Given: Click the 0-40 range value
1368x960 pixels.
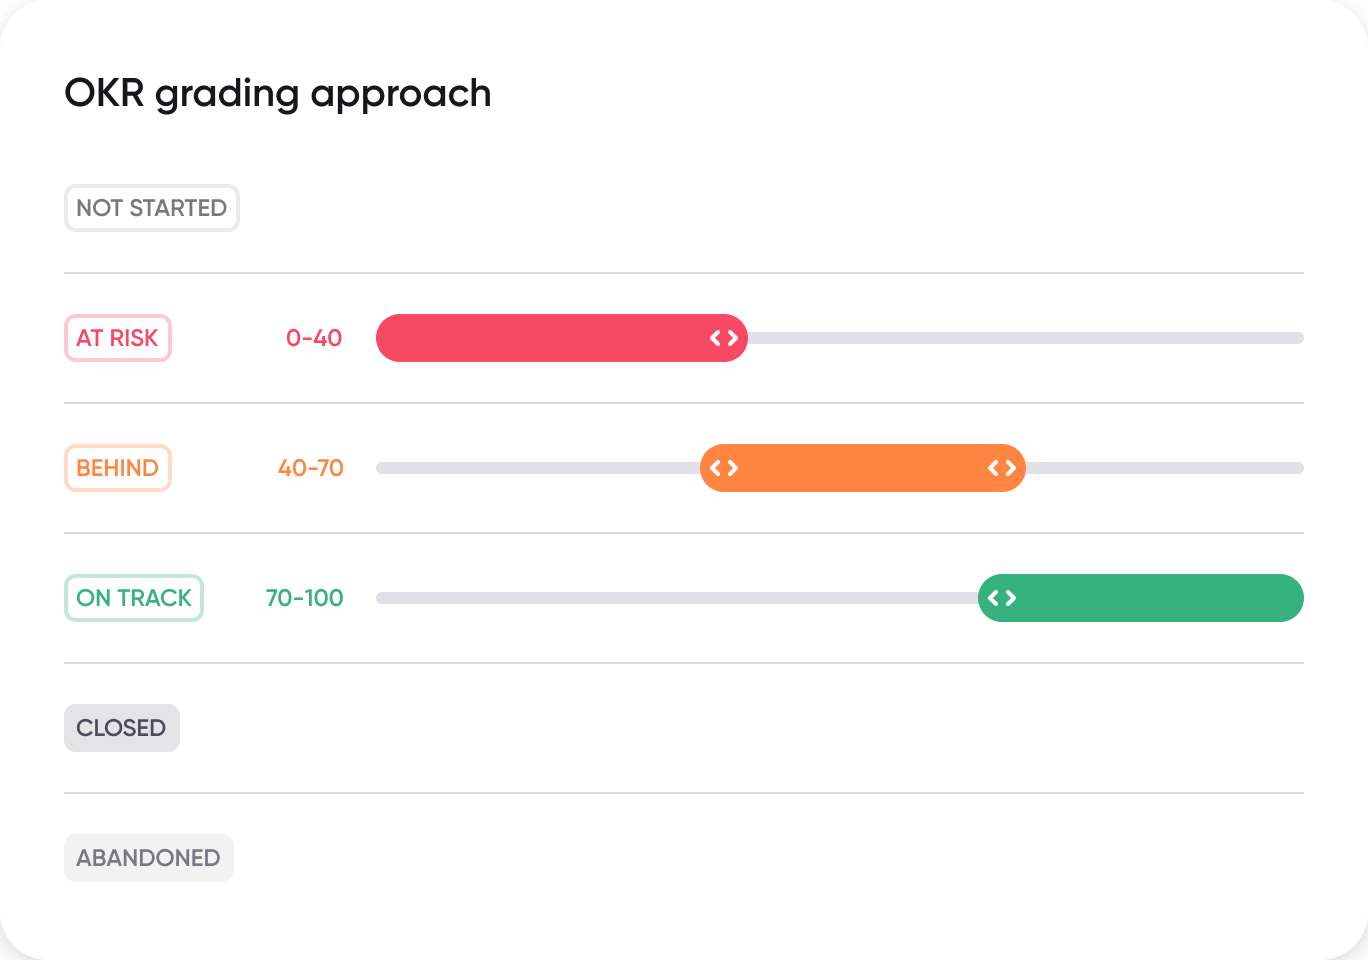Looking at the screenshot, I should click(314, 338).
